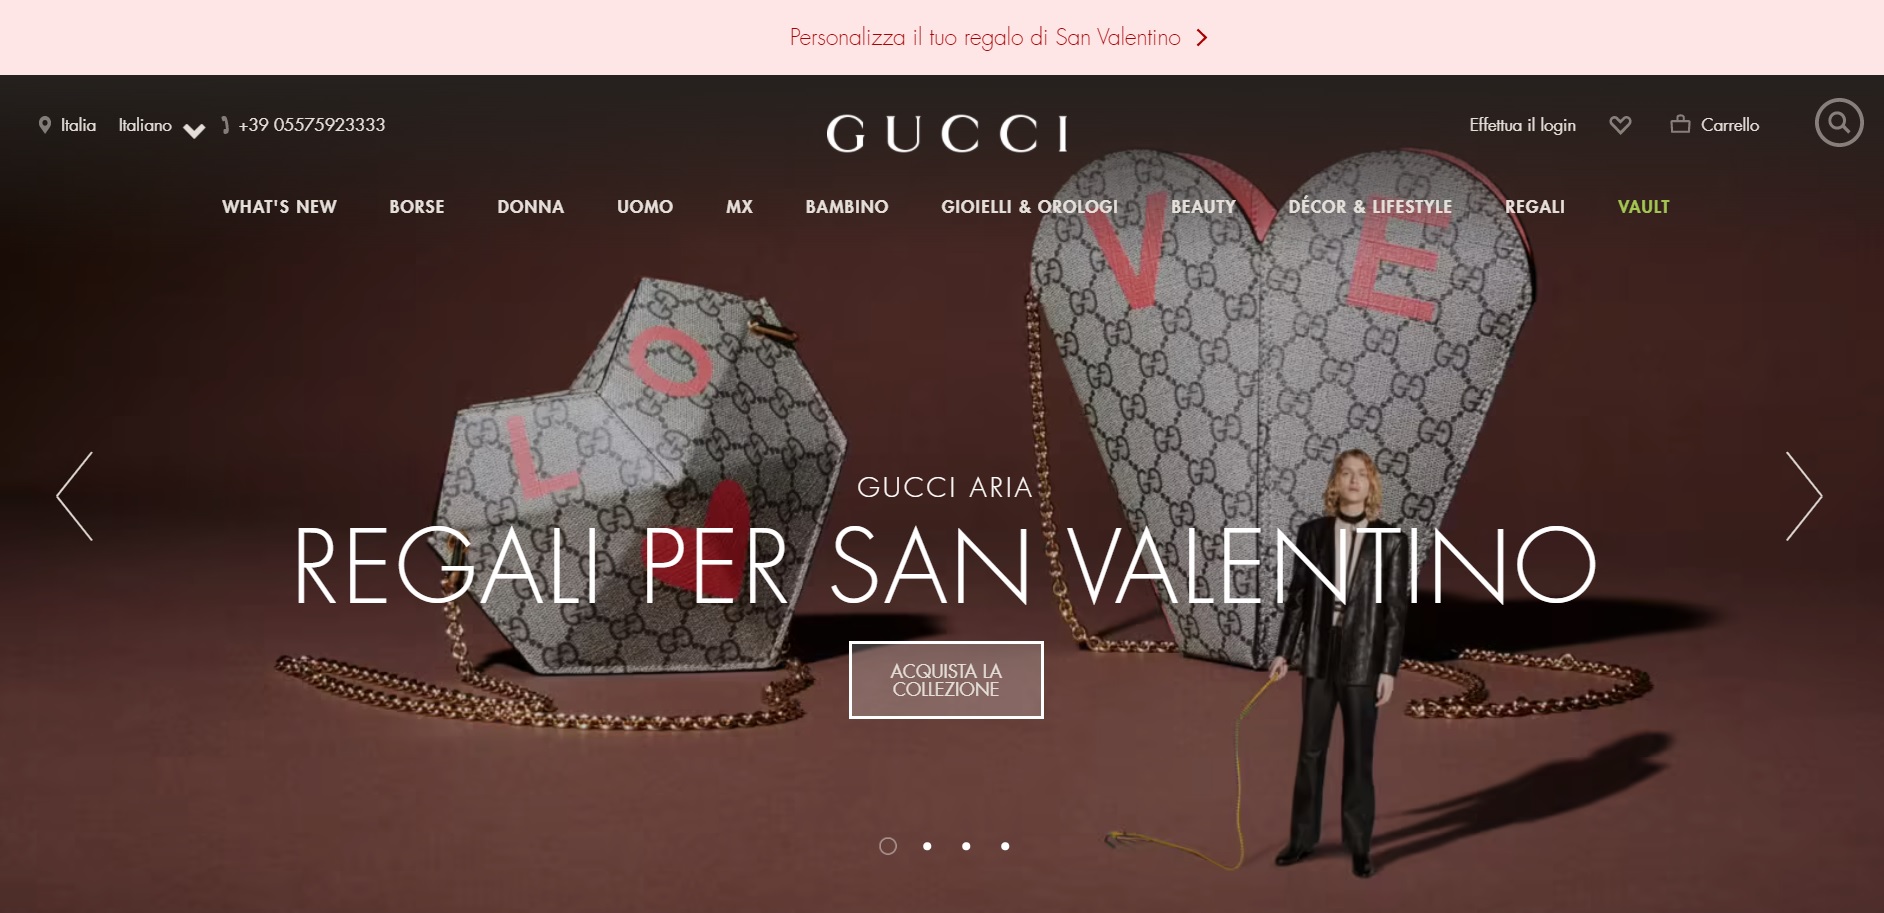Screen dimensions: 1884x913
Task: Click the Gucci logo
Action: pyautogui.click(x=947, y=133)
